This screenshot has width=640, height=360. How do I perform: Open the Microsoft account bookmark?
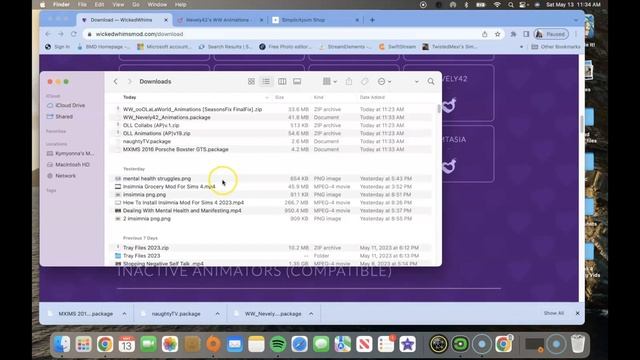click(164, 47)
